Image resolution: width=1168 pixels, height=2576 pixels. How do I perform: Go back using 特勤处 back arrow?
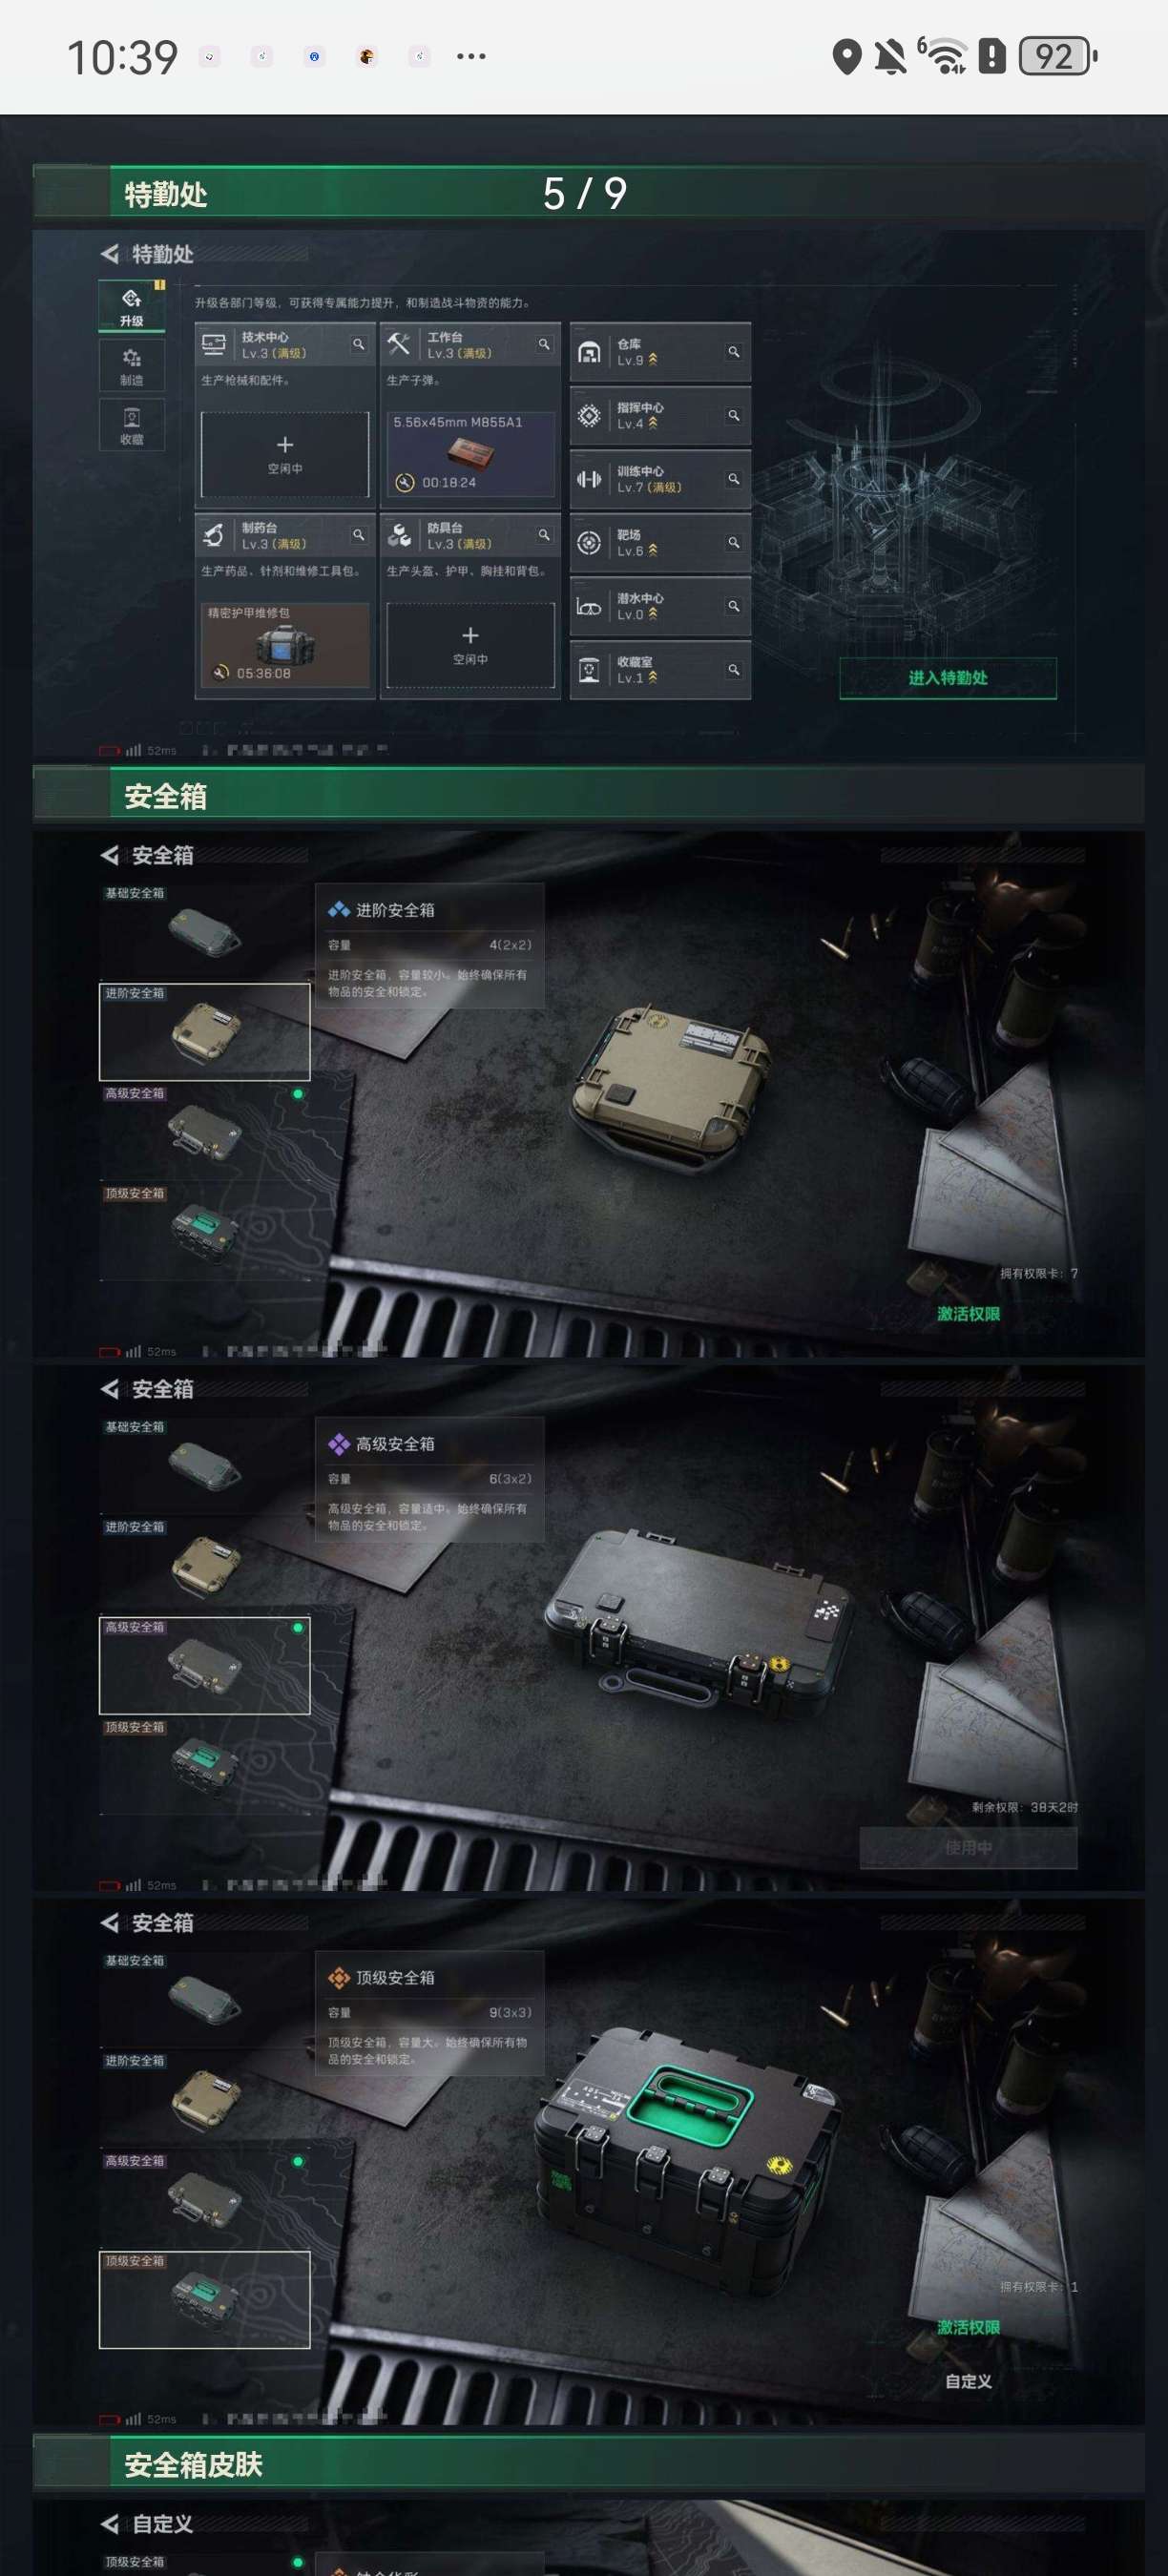pyautogui.click(x=109, y=254)
